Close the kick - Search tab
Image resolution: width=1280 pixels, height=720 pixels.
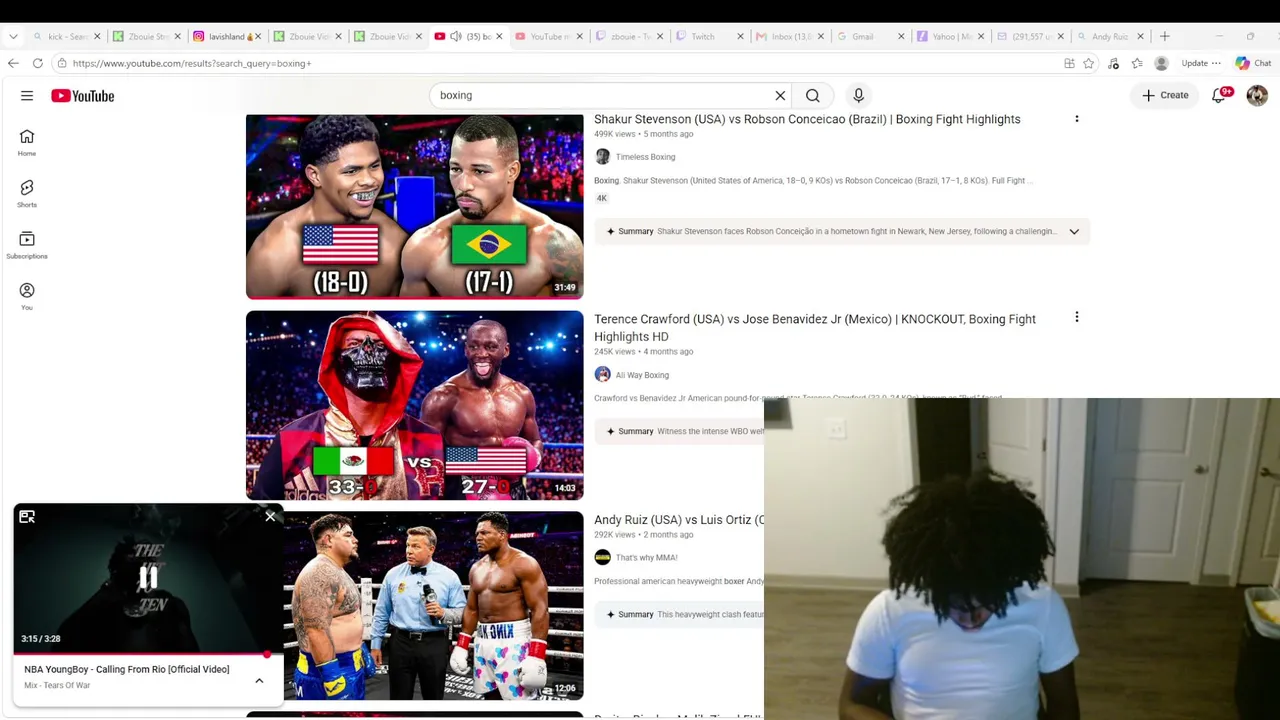click(97, 37)
